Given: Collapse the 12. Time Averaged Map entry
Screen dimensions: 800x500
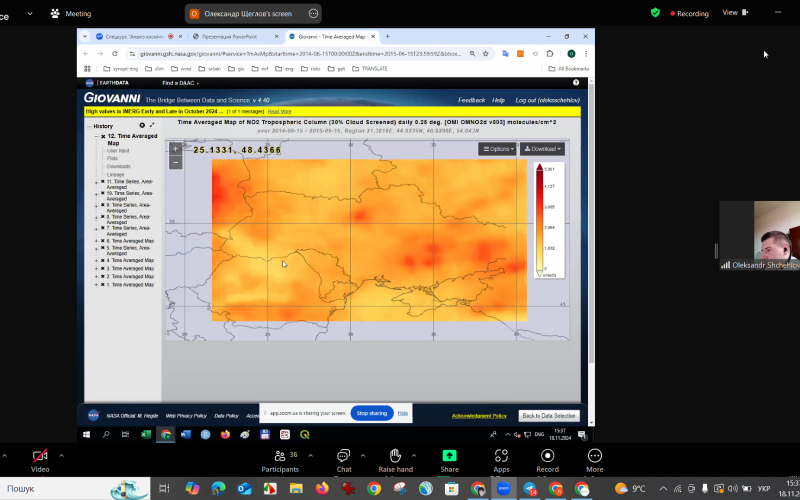Looking at the screenshot, I should 96,136.
